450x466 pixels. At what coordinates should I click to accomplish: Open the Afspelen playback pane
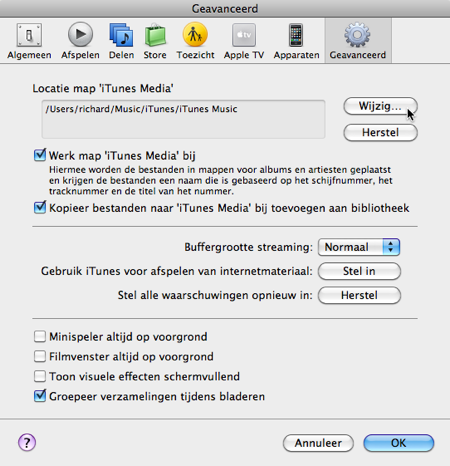click(80, 41)
